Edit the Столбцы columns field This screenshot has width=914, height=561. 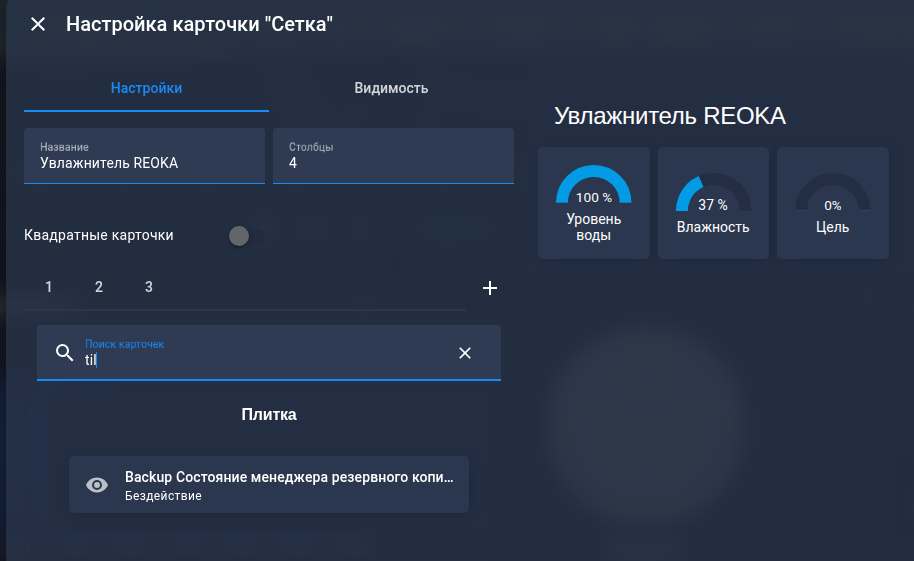point(393,156)
